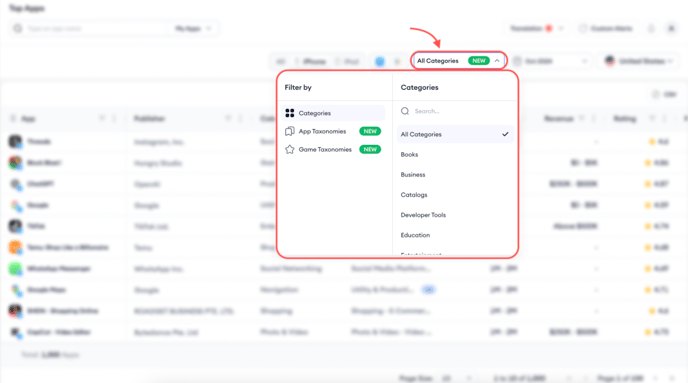Open the WhatsApp Messenger app row
Image resolution: width=688 pixels, height=383 pixels.
59,268
